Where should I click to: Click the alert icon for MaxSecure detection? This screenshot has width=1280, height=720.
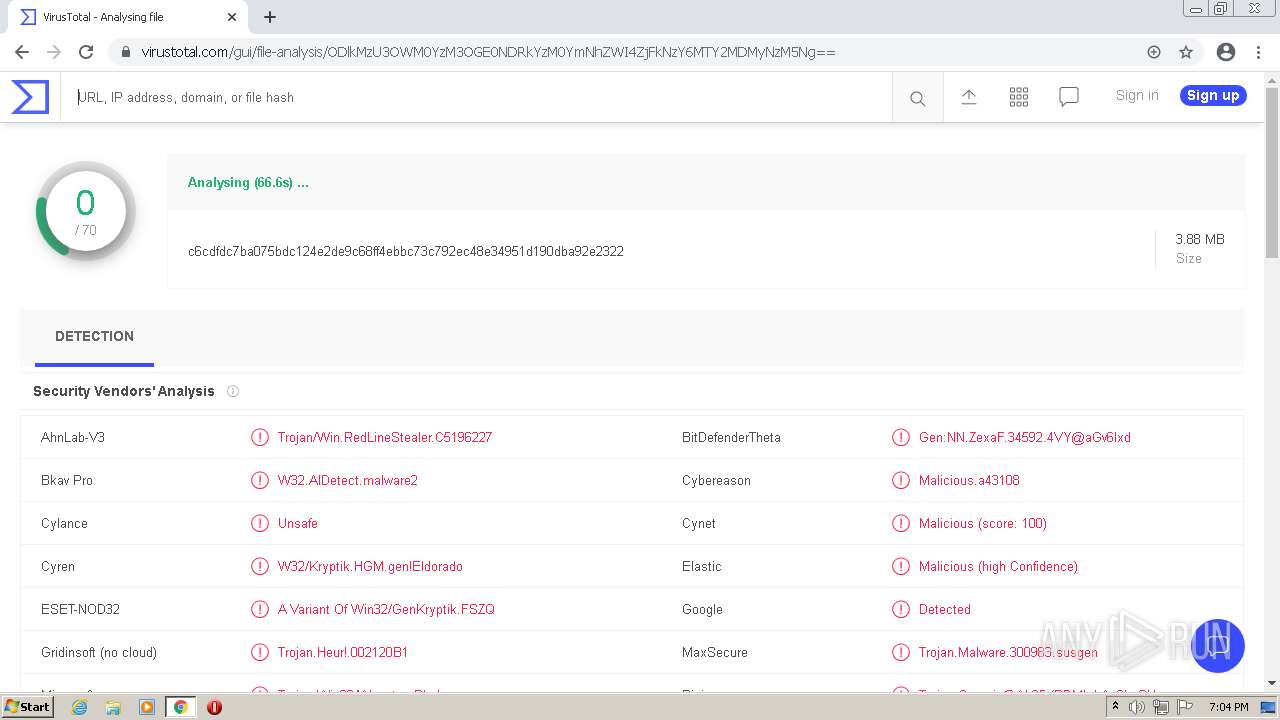tap(901, 652)
